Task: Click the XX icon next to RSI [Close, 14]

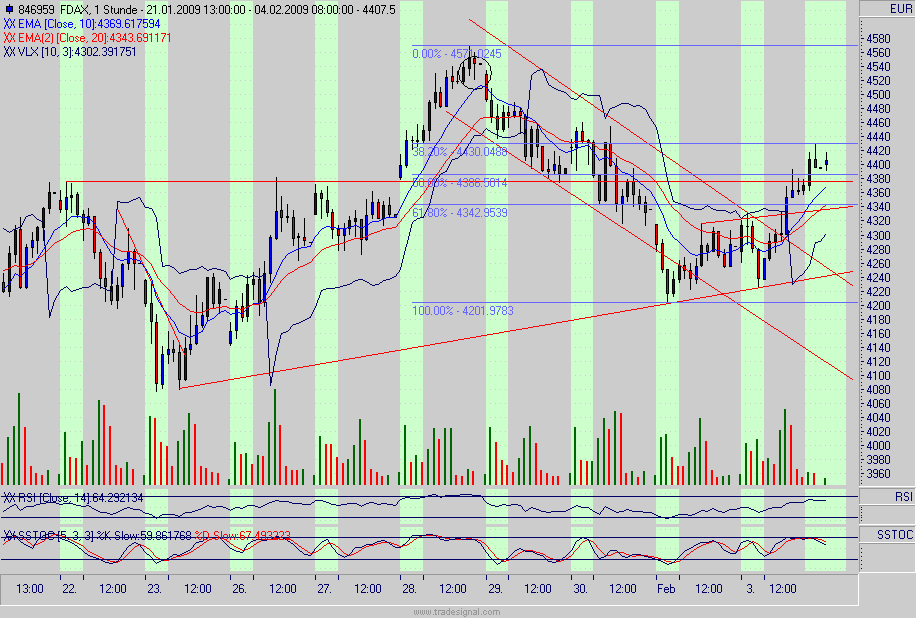Action: click(x=9, y=497)
